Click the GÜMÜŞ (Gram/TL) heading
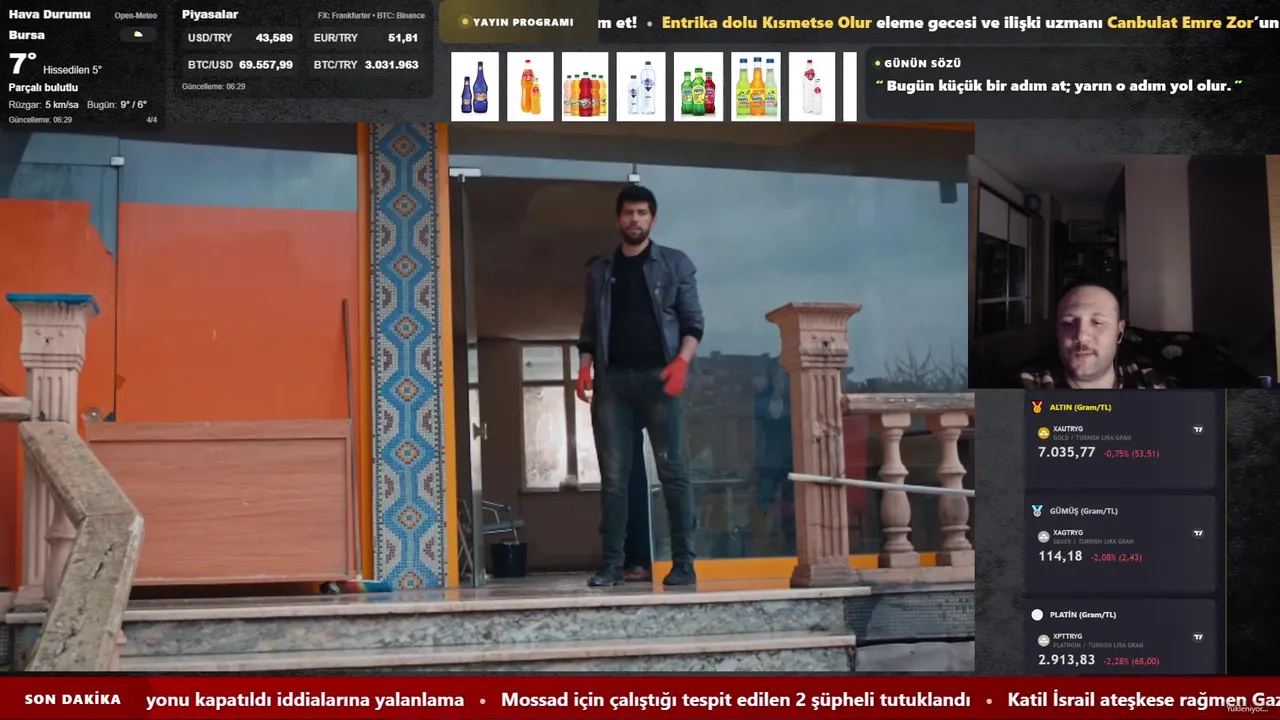Screen dimensions: 1280x720 [x=1084, y=511]
